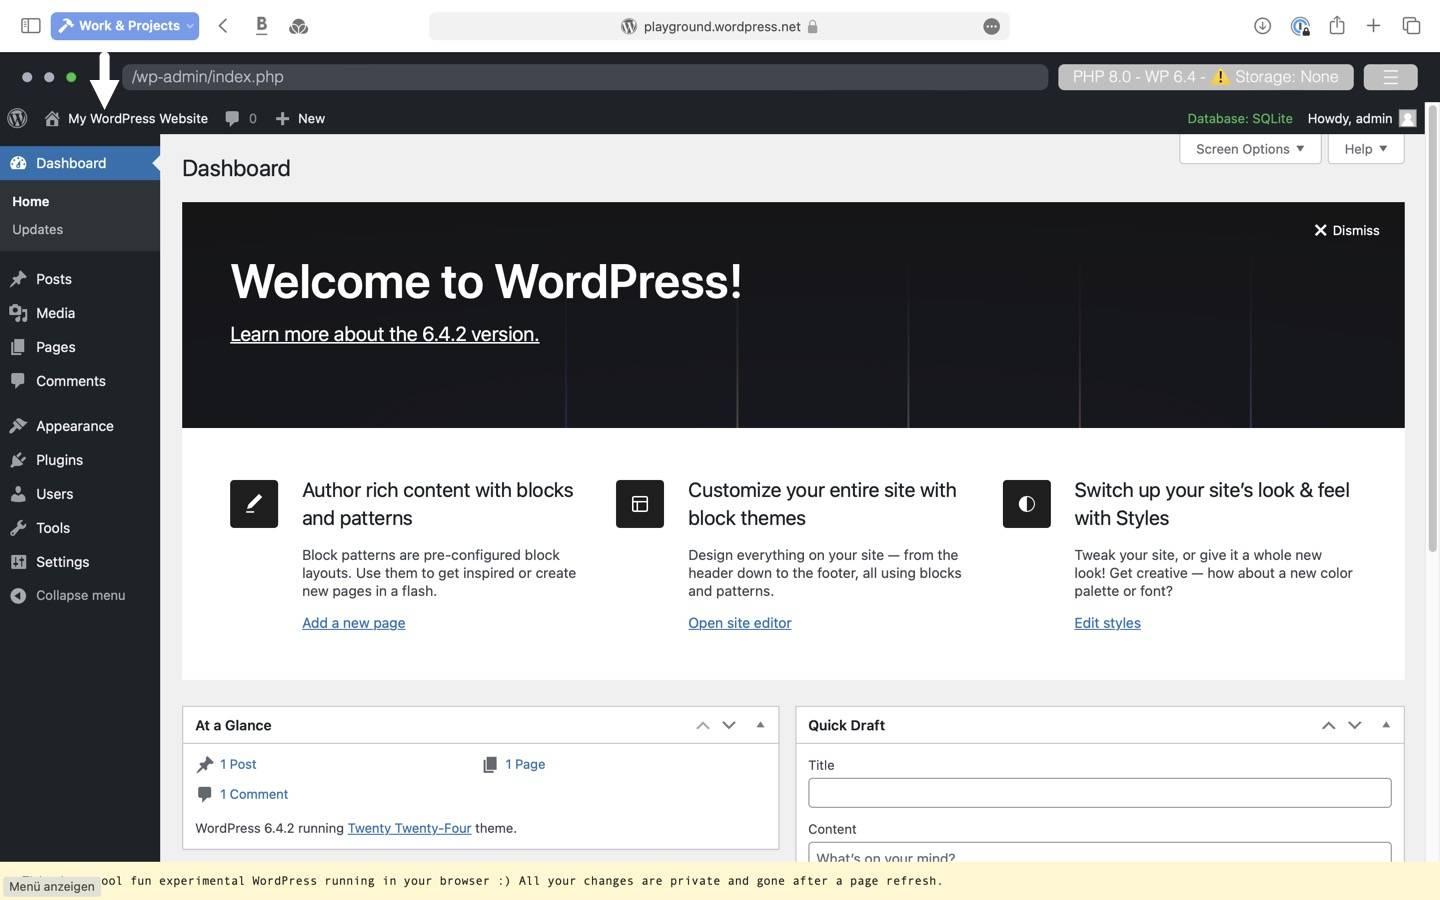This screenshot has height=900, width=1440.
Task: Open the page options ellipsis in the address bar
Action: pyautogui.click(x=991, y=26)
